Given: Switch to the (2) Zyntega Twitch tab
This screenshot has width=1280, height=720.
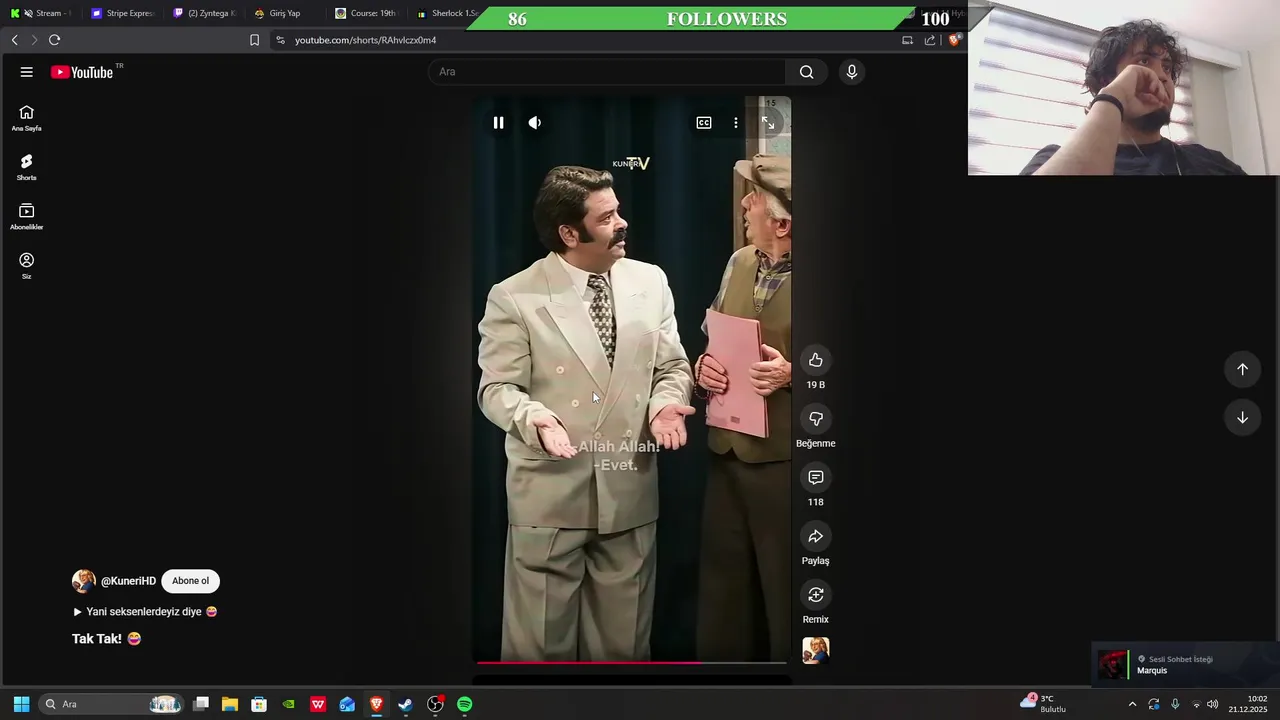Looking at the screenshot, I should (x=204, y=13).
